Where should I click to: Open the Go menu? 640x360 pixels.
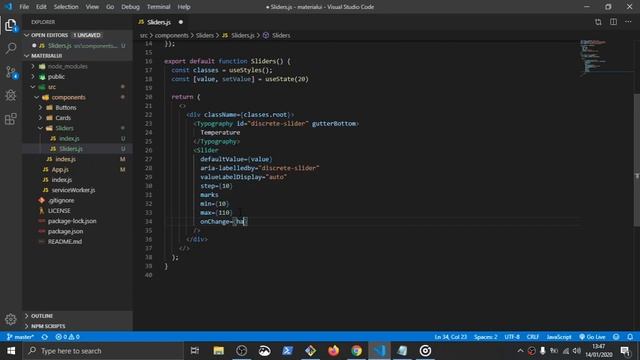110,7
